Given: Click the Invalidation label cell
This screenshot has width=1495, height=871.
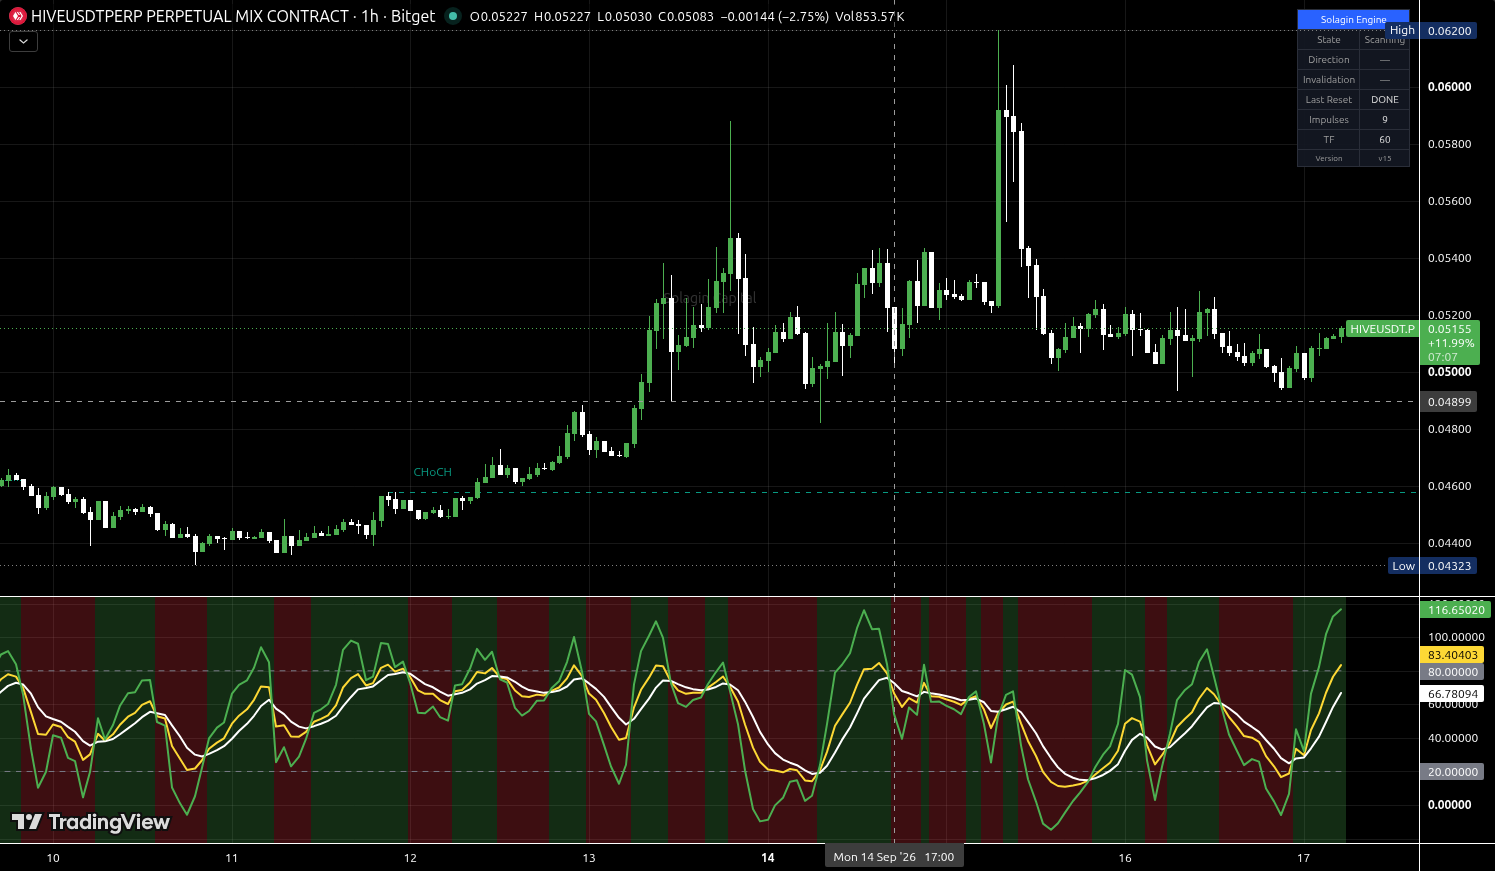Looking at the screenshot, I should [1329, 80].
